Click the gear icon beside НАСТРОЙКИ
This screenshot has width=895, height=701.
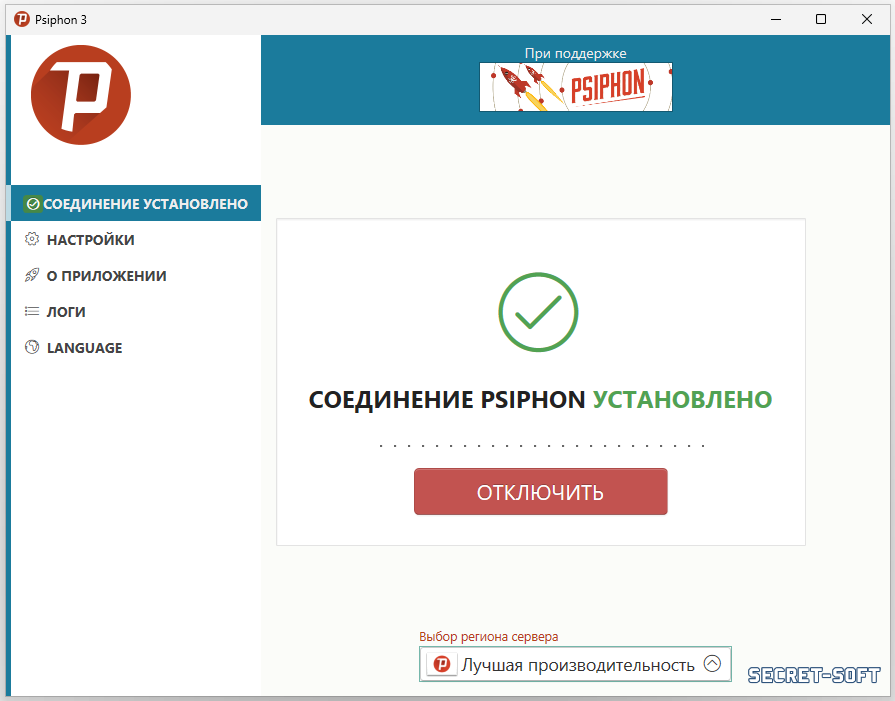coord(32,239)
